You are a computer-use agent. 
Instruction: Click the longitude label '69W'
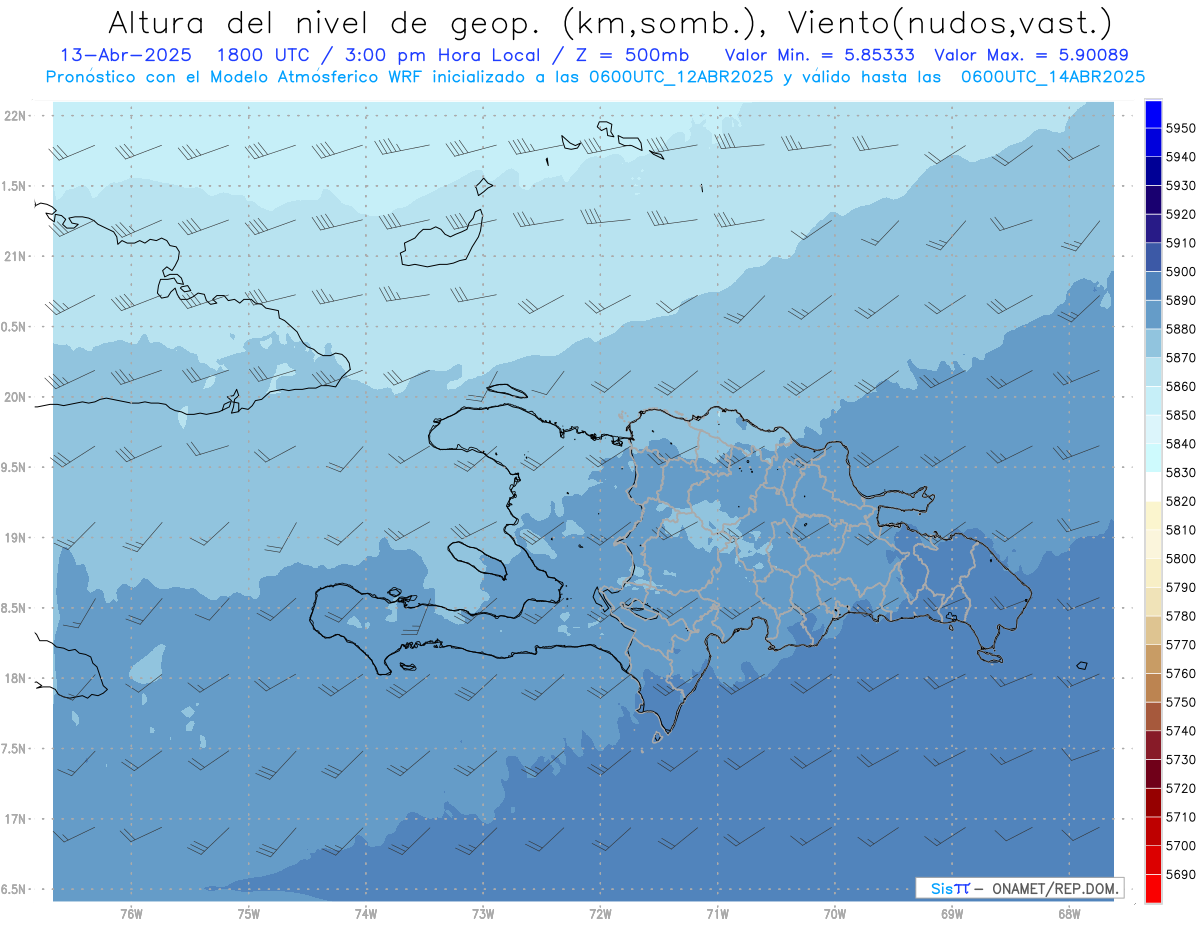coord(952,913)
